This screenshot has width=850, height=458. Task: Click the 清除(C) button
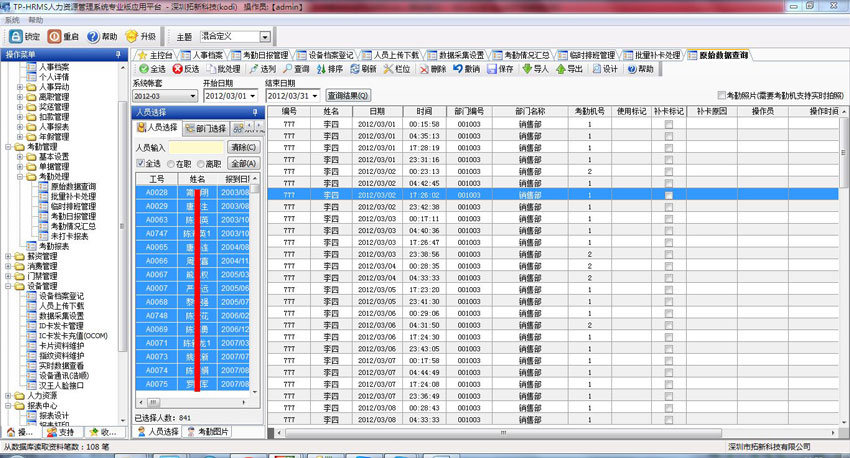coord(243,147)
